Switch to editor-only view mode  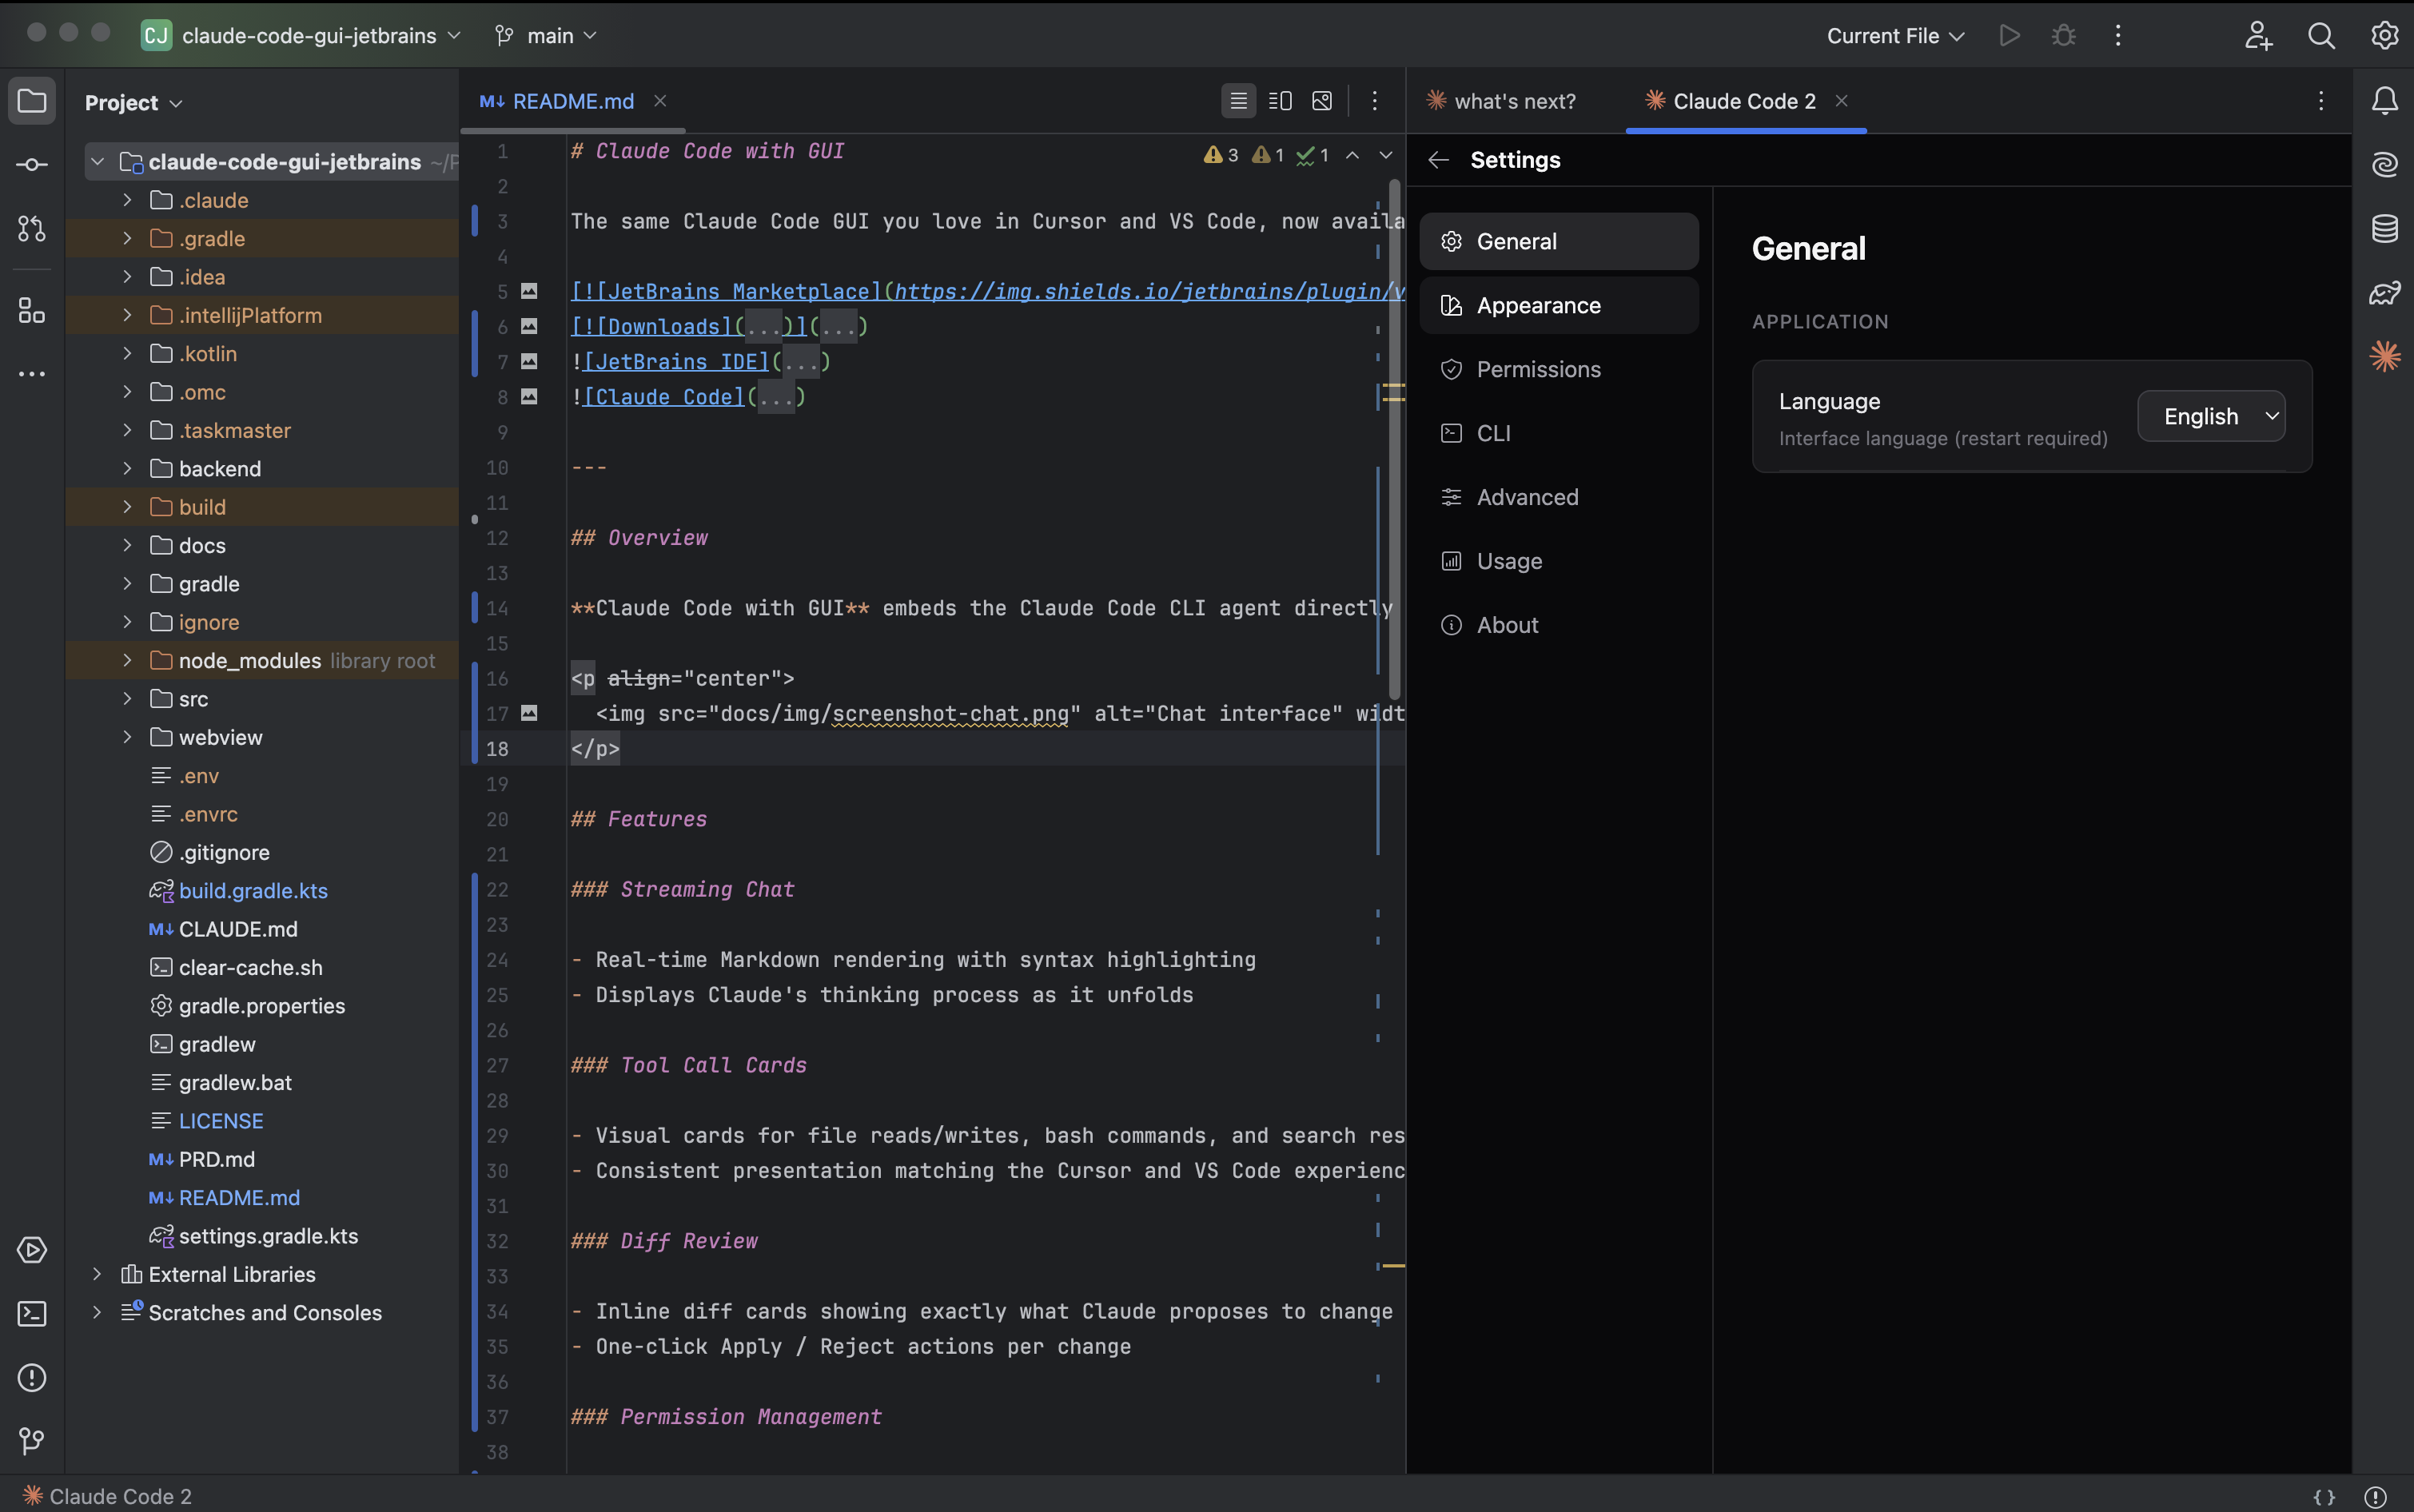(x=1238, y=101)
